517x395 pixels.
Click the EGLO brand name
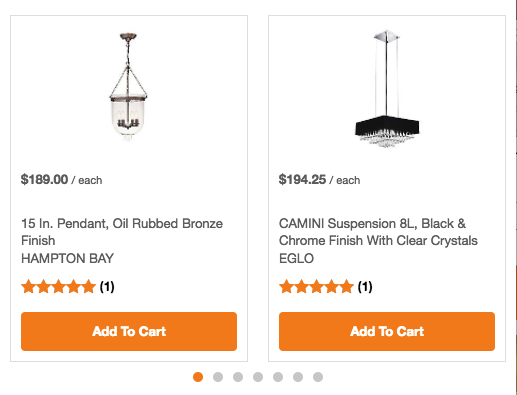tap(296, 258)
